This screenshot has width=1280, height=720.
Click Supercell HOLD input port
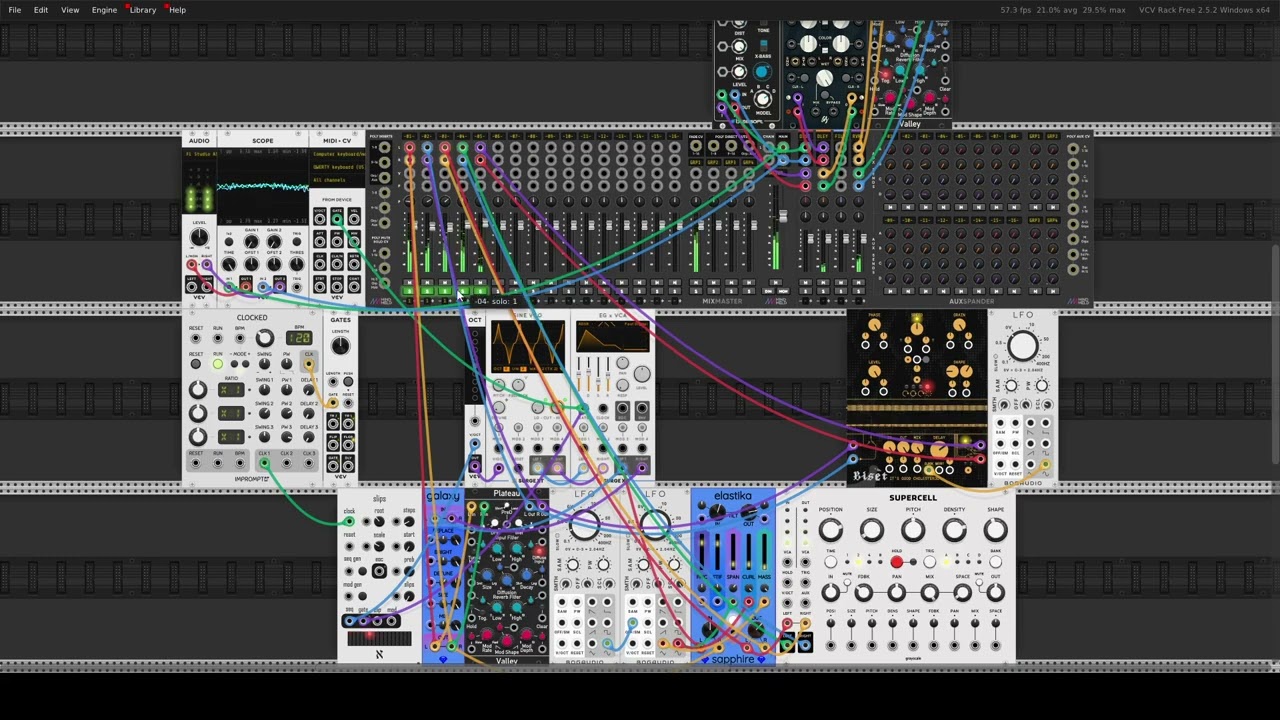(787, 583)
